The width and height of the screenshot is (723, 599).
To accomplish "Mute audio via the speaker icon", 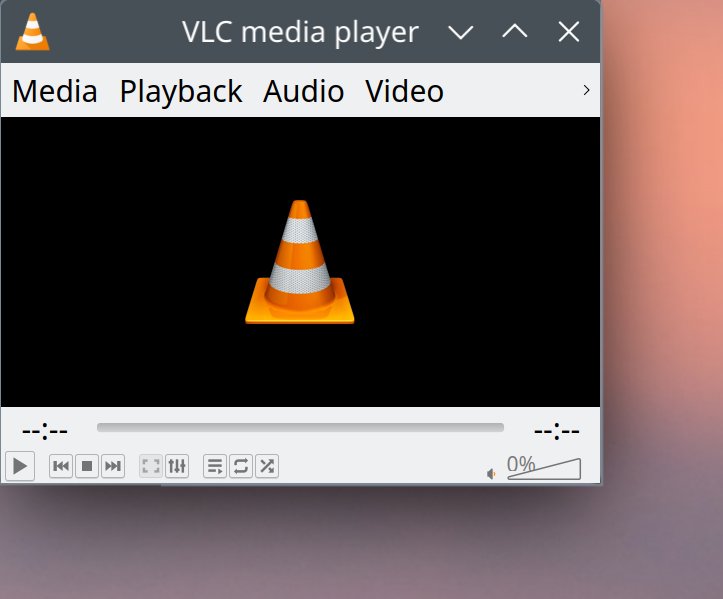I will click(x=491, y=473).
